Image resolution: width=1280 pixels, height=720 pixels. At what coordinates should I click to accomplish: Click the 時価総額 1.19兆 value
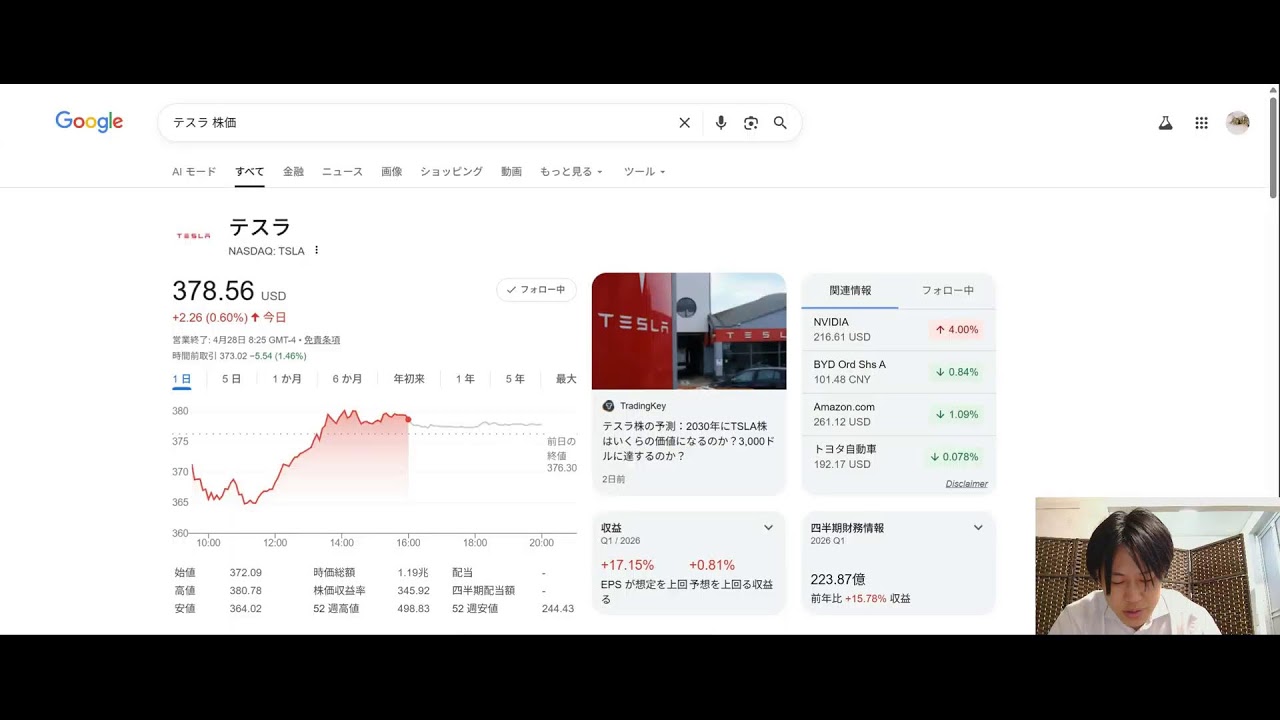pos(413,573)
